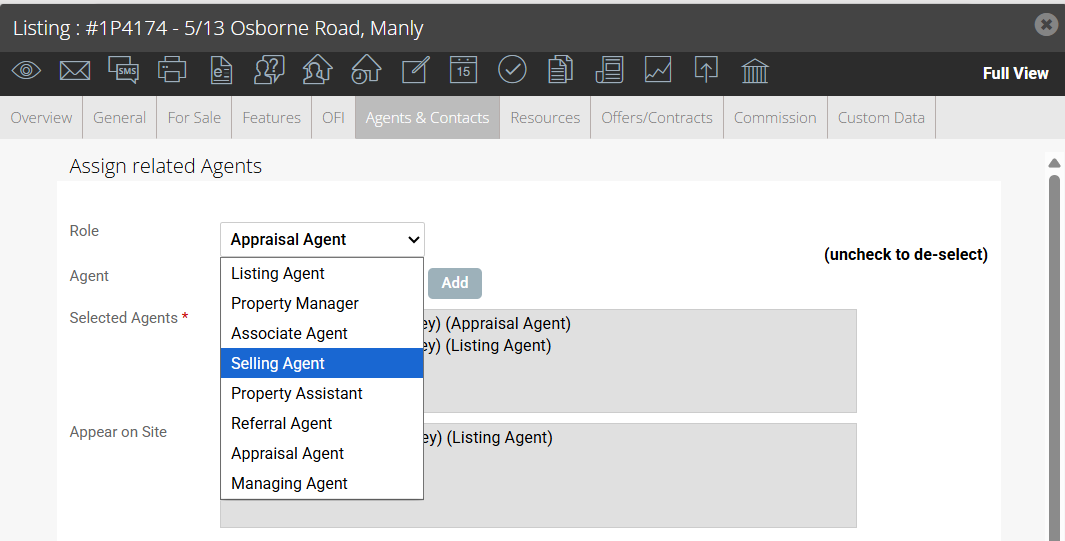
Task: Click the newspaper scroll icon
Action: pos(609,70)
